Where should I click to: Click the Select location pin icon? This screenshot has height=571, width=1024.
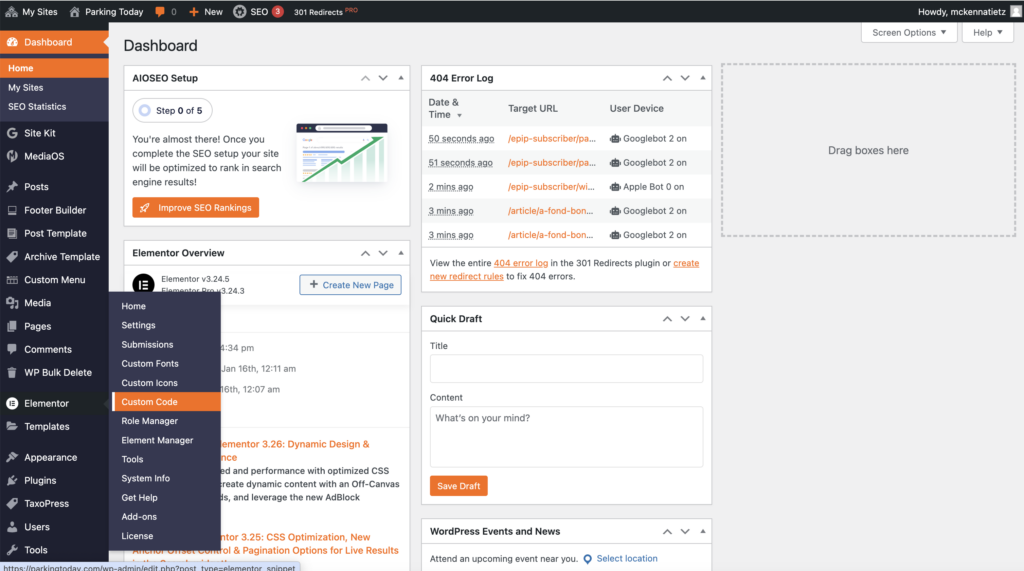(587, 559)
